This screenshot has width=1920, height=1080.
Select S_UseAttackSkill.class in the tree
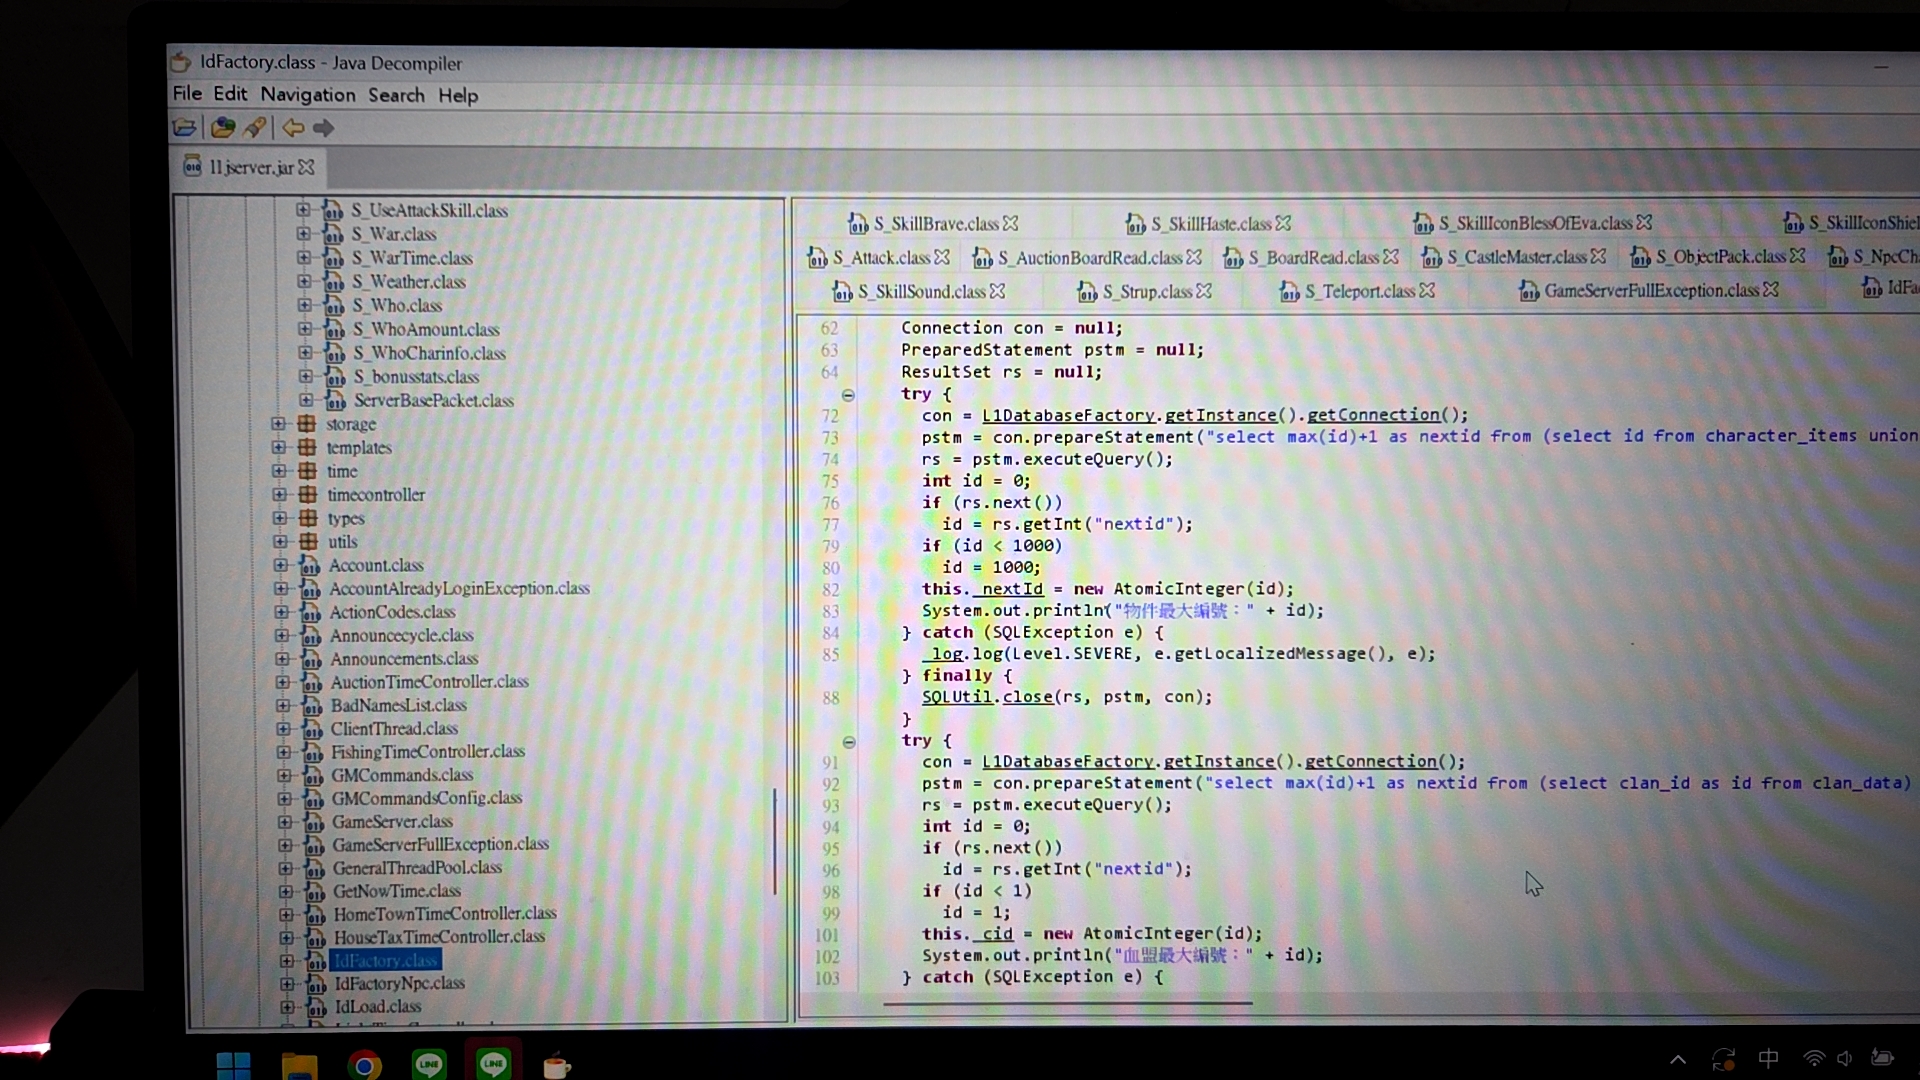(x=429, y=211)
